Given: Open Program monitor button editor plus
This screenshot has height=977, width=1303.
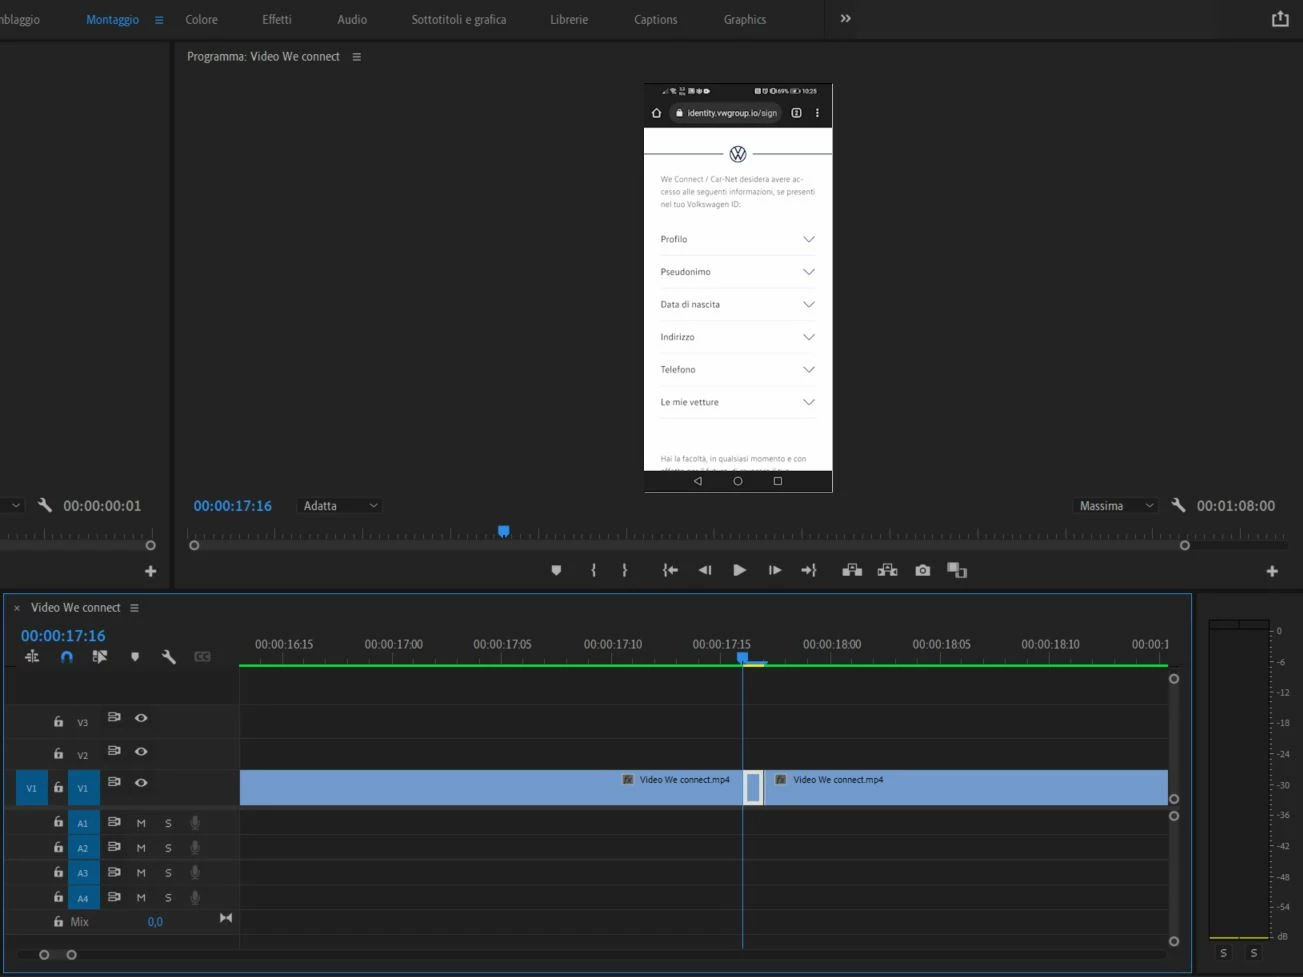Looking at the screenshot, I should pos(1272,571).
